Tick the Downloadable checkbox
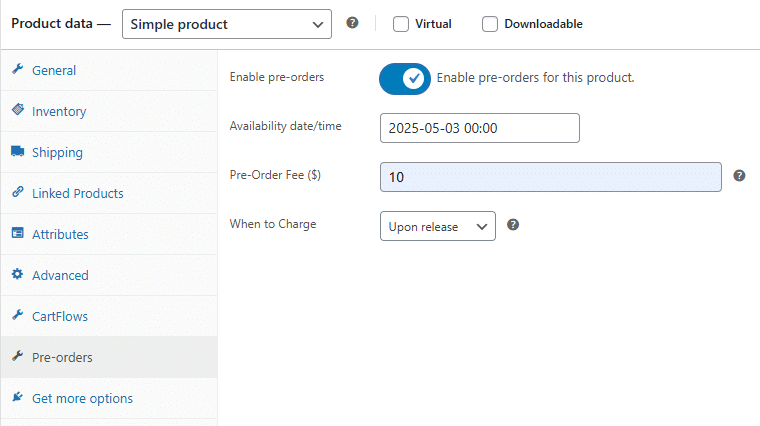 [x=490, y=24]
